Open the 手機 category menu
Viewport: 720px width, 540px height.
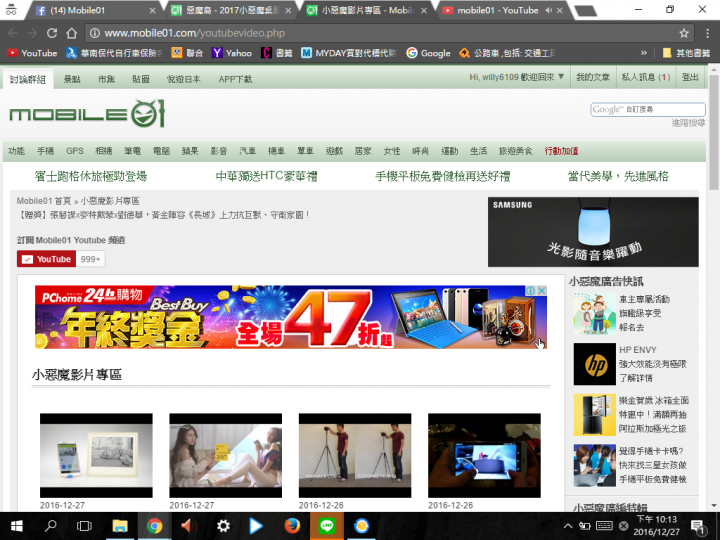[x=45, y=151]
